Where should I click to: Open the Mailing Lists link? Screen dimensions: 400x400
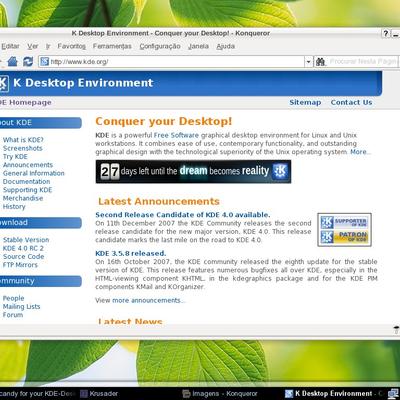click(x=22, y=307)
